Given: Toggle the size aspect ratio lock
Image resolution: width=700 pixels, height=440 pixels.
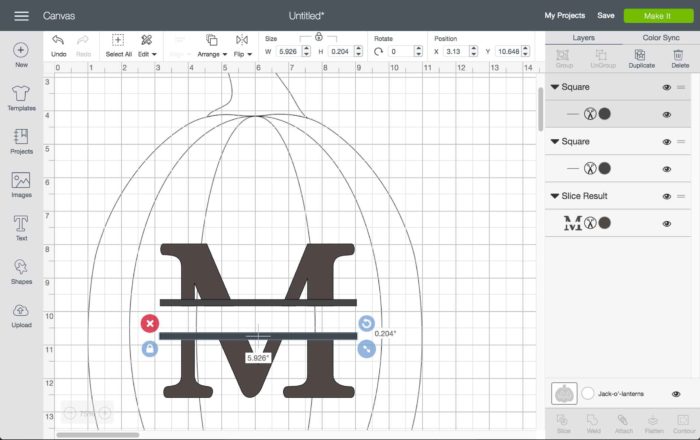Looking at the screenshot, I should tap(318, 37).
